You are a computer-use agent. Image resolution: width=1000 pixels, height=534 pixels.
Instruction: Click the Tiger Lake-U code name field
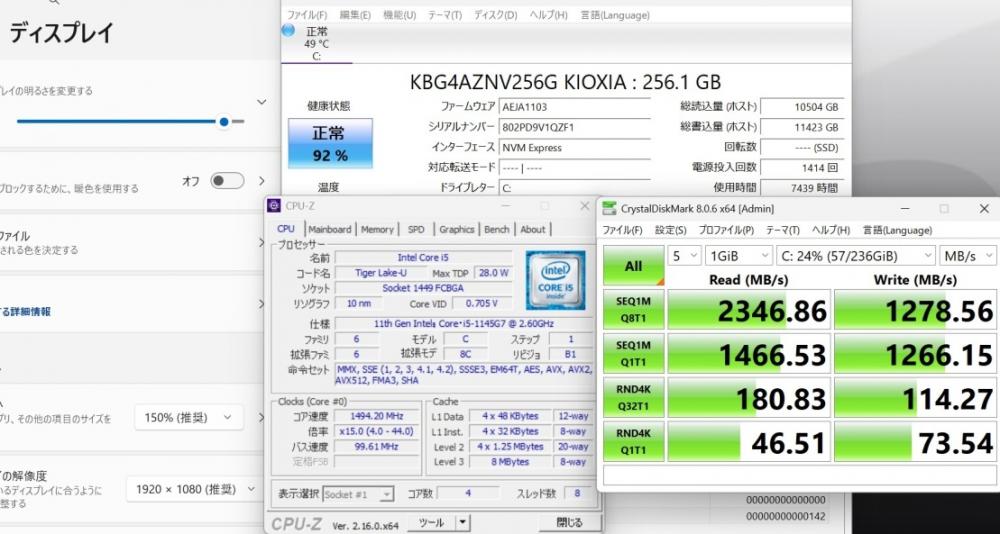pyautogui.click(x=382, y=273)
